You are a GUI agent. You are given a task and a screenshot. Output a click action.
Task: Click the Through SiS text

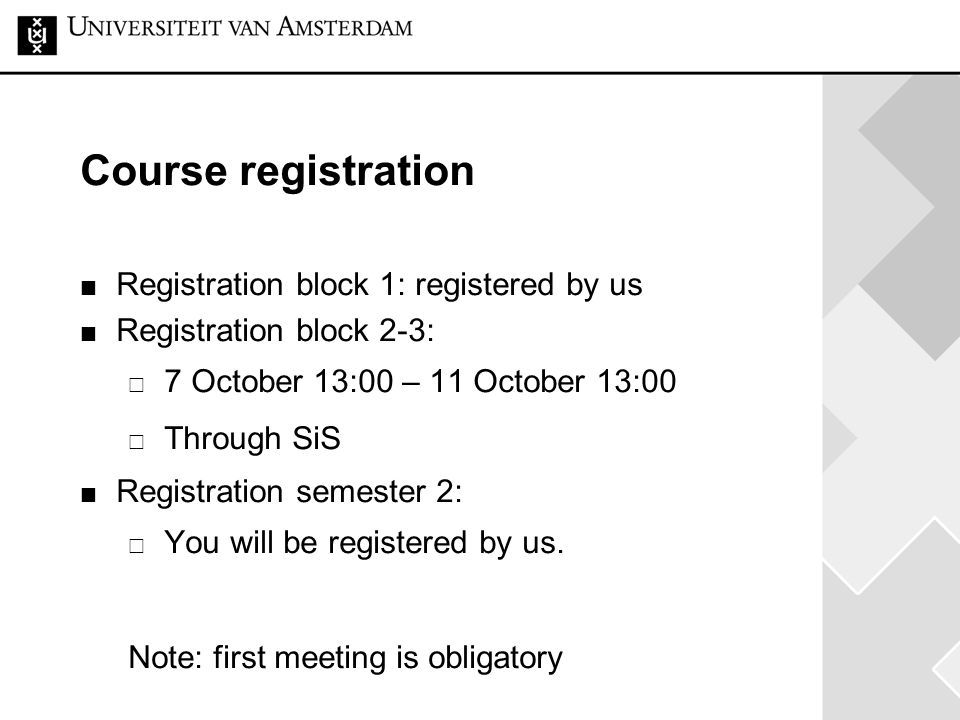(x=252, y=439)
